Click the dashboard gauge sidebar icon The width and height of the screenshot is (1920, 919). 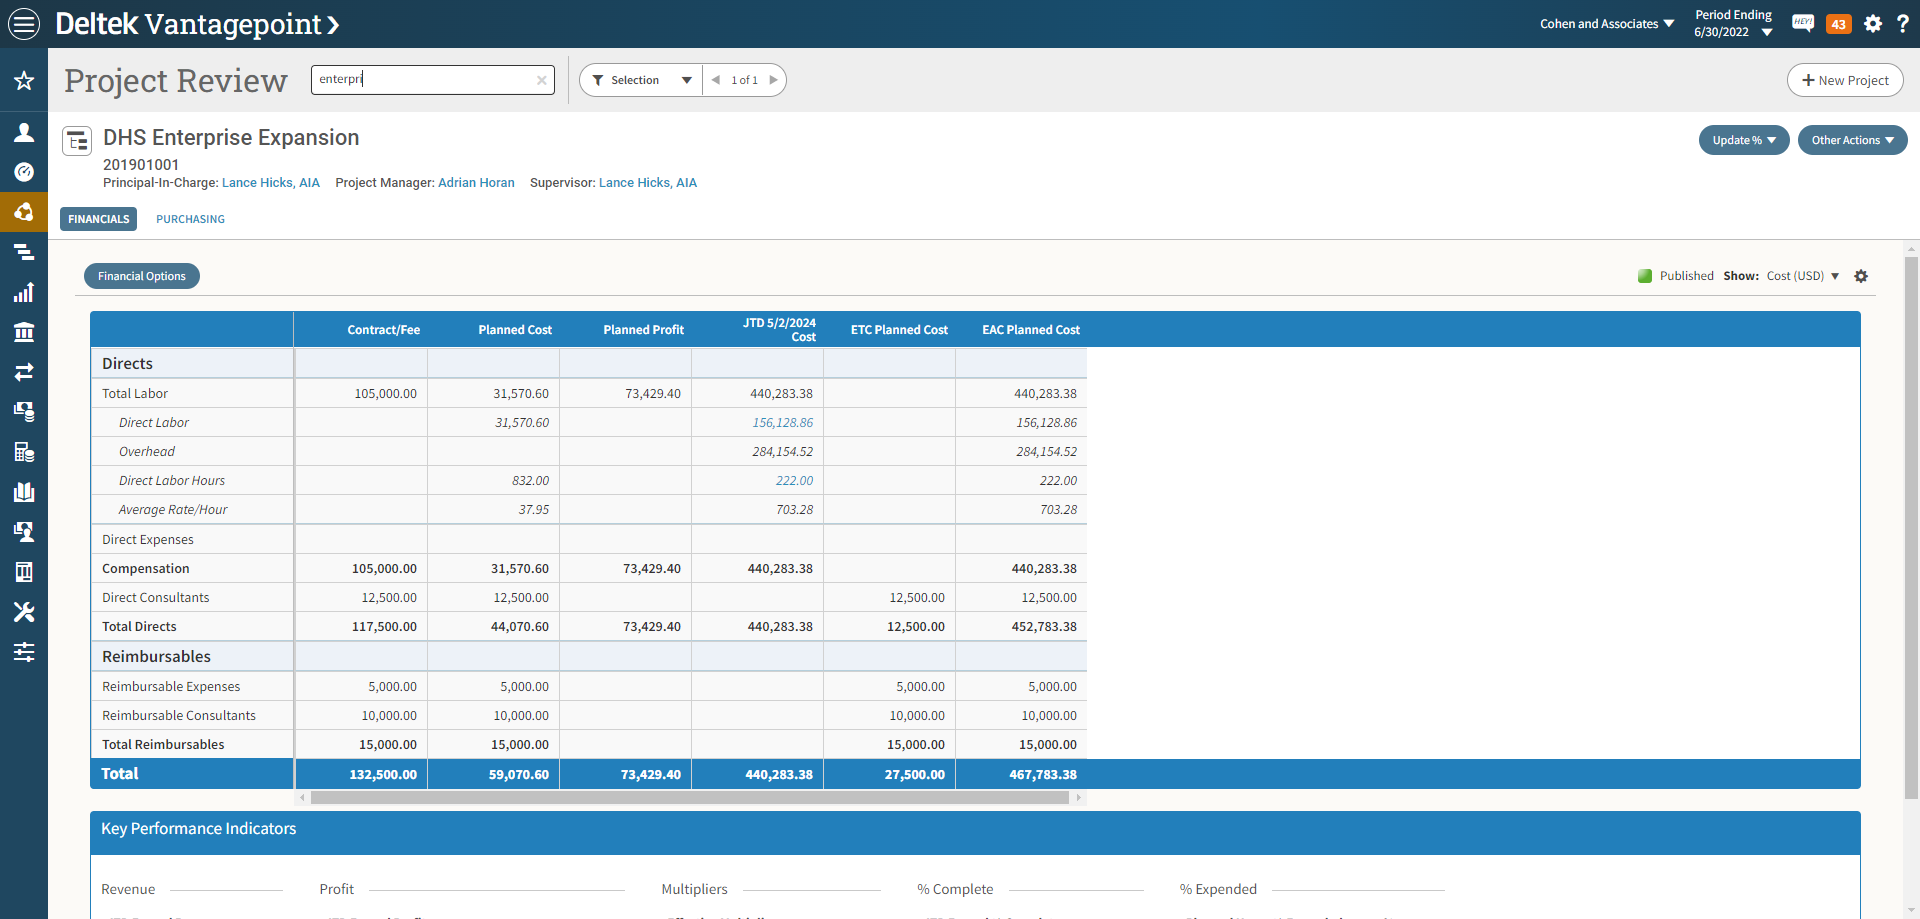24,172
